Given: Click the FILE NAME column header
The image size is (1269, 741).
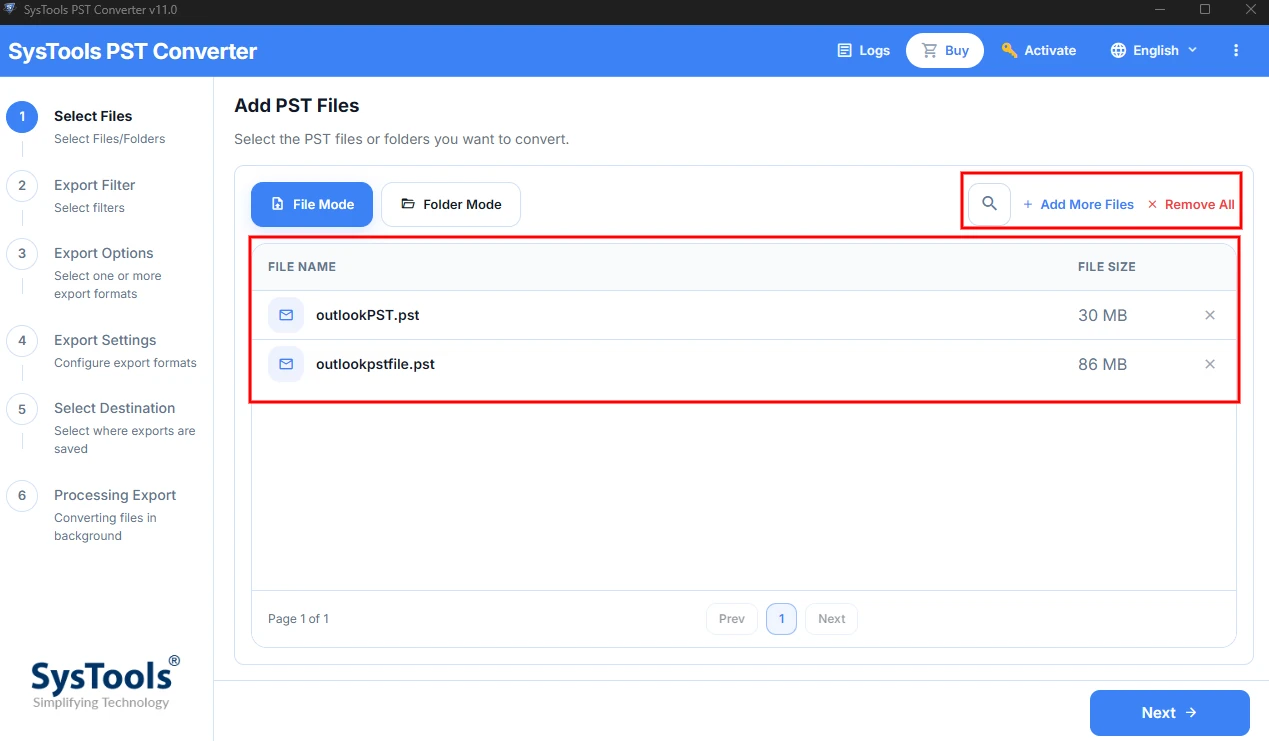Looking at the screenshot, I should pos(302,267).
